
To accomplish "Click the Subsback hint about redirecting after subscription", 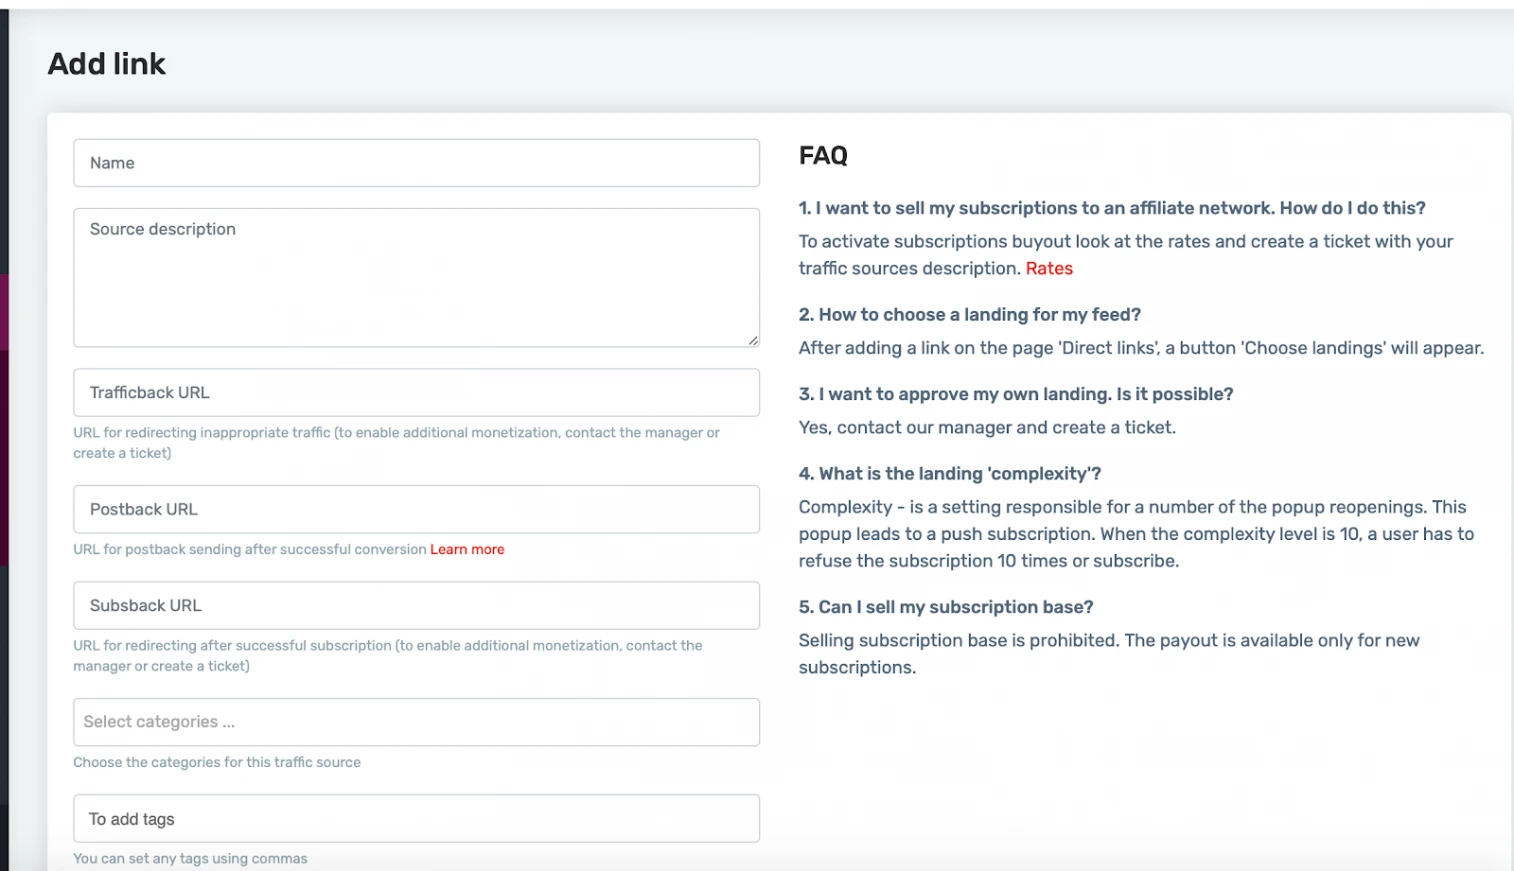I will coord(388,656).
